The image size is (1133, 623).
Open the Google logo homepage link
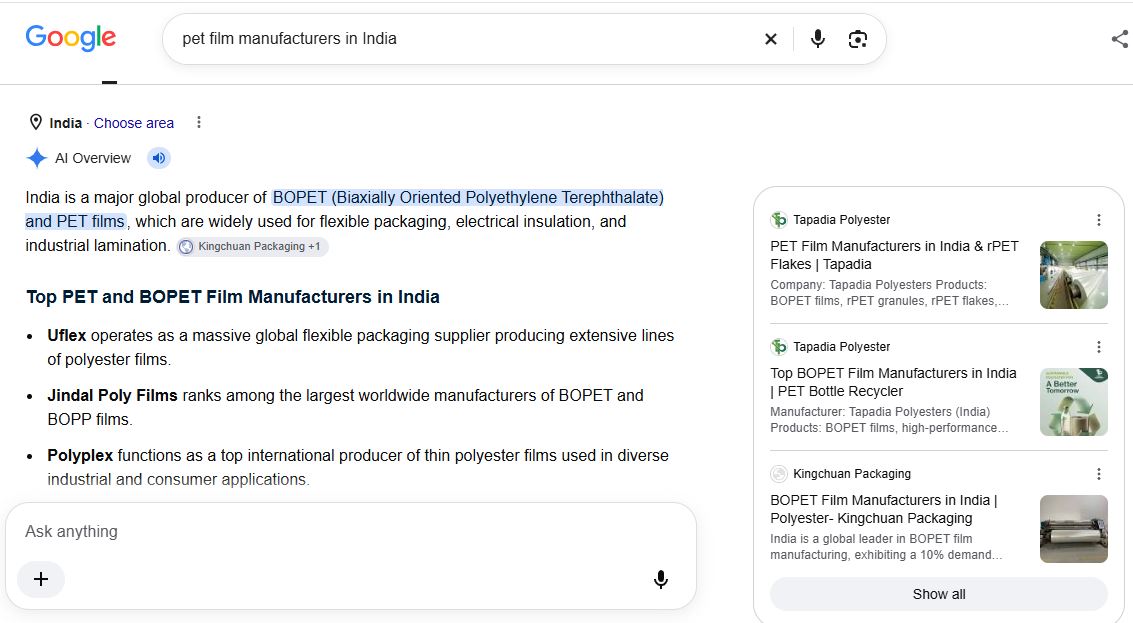(x=71, y=38)
